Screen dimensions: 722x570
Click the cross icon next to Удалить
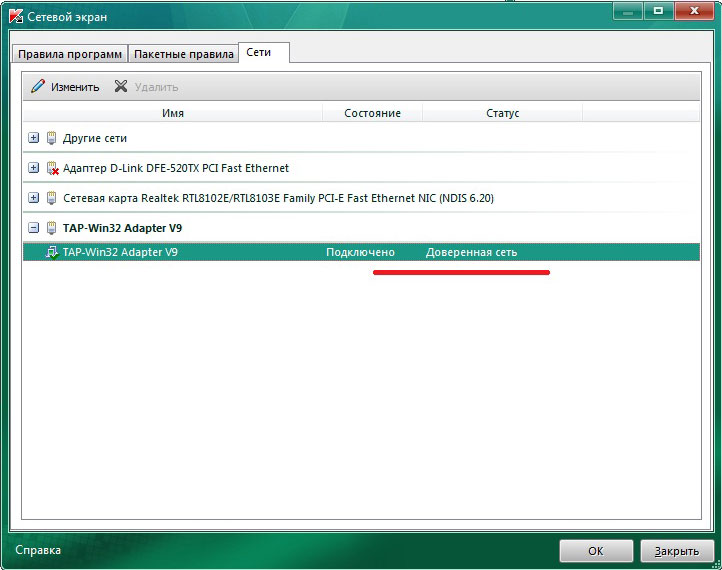(x=121, y=86)
